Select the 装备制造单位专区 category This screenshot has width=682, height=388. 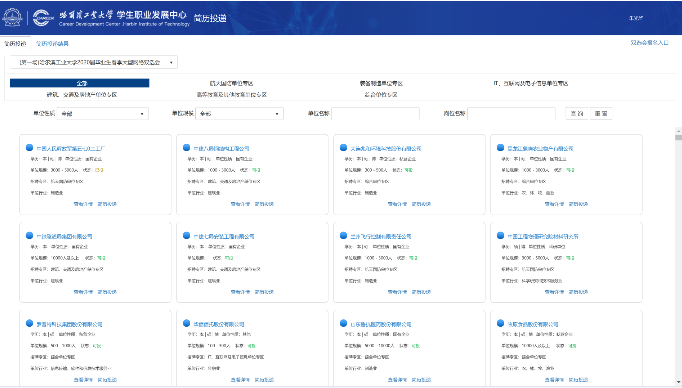(381, 83)
